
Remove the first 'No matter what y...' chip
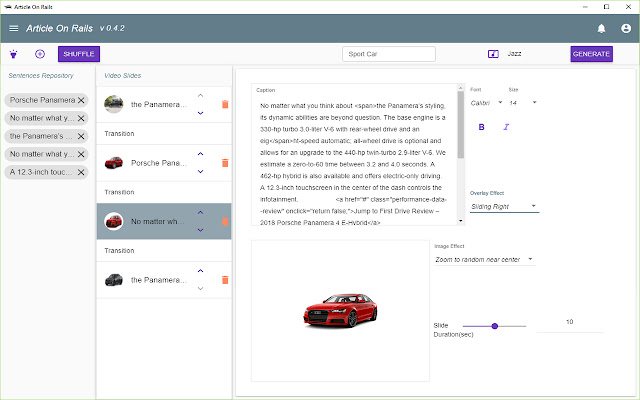tap(81, 118)
